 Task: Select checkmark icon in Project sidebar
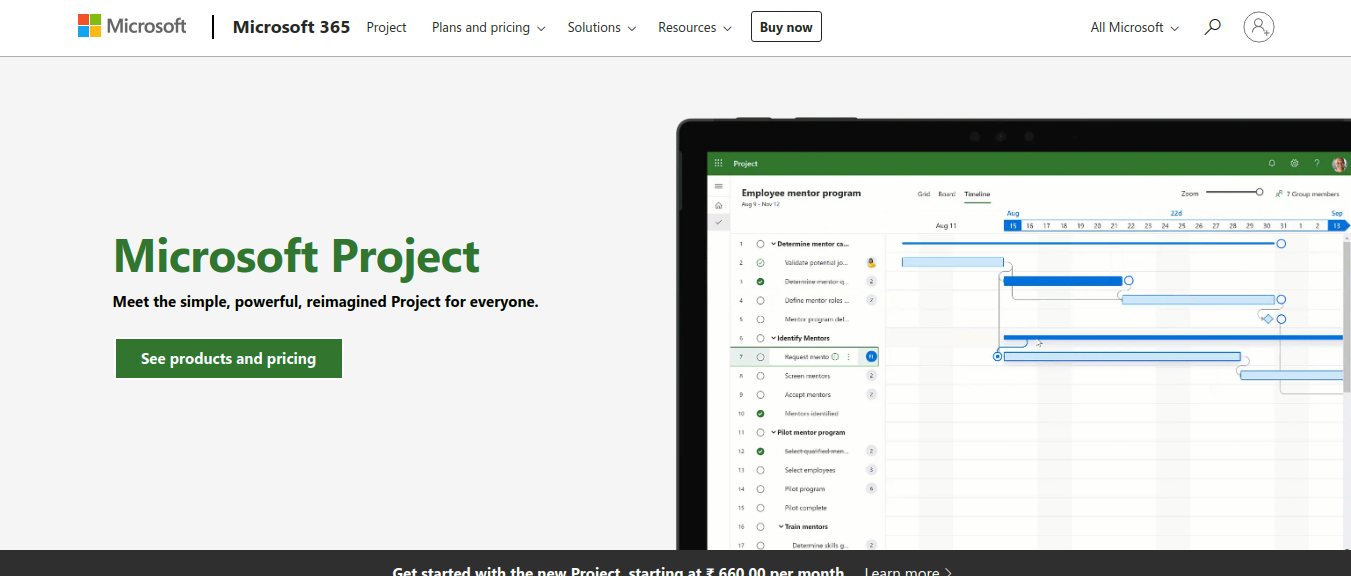(x=718, y=222)
